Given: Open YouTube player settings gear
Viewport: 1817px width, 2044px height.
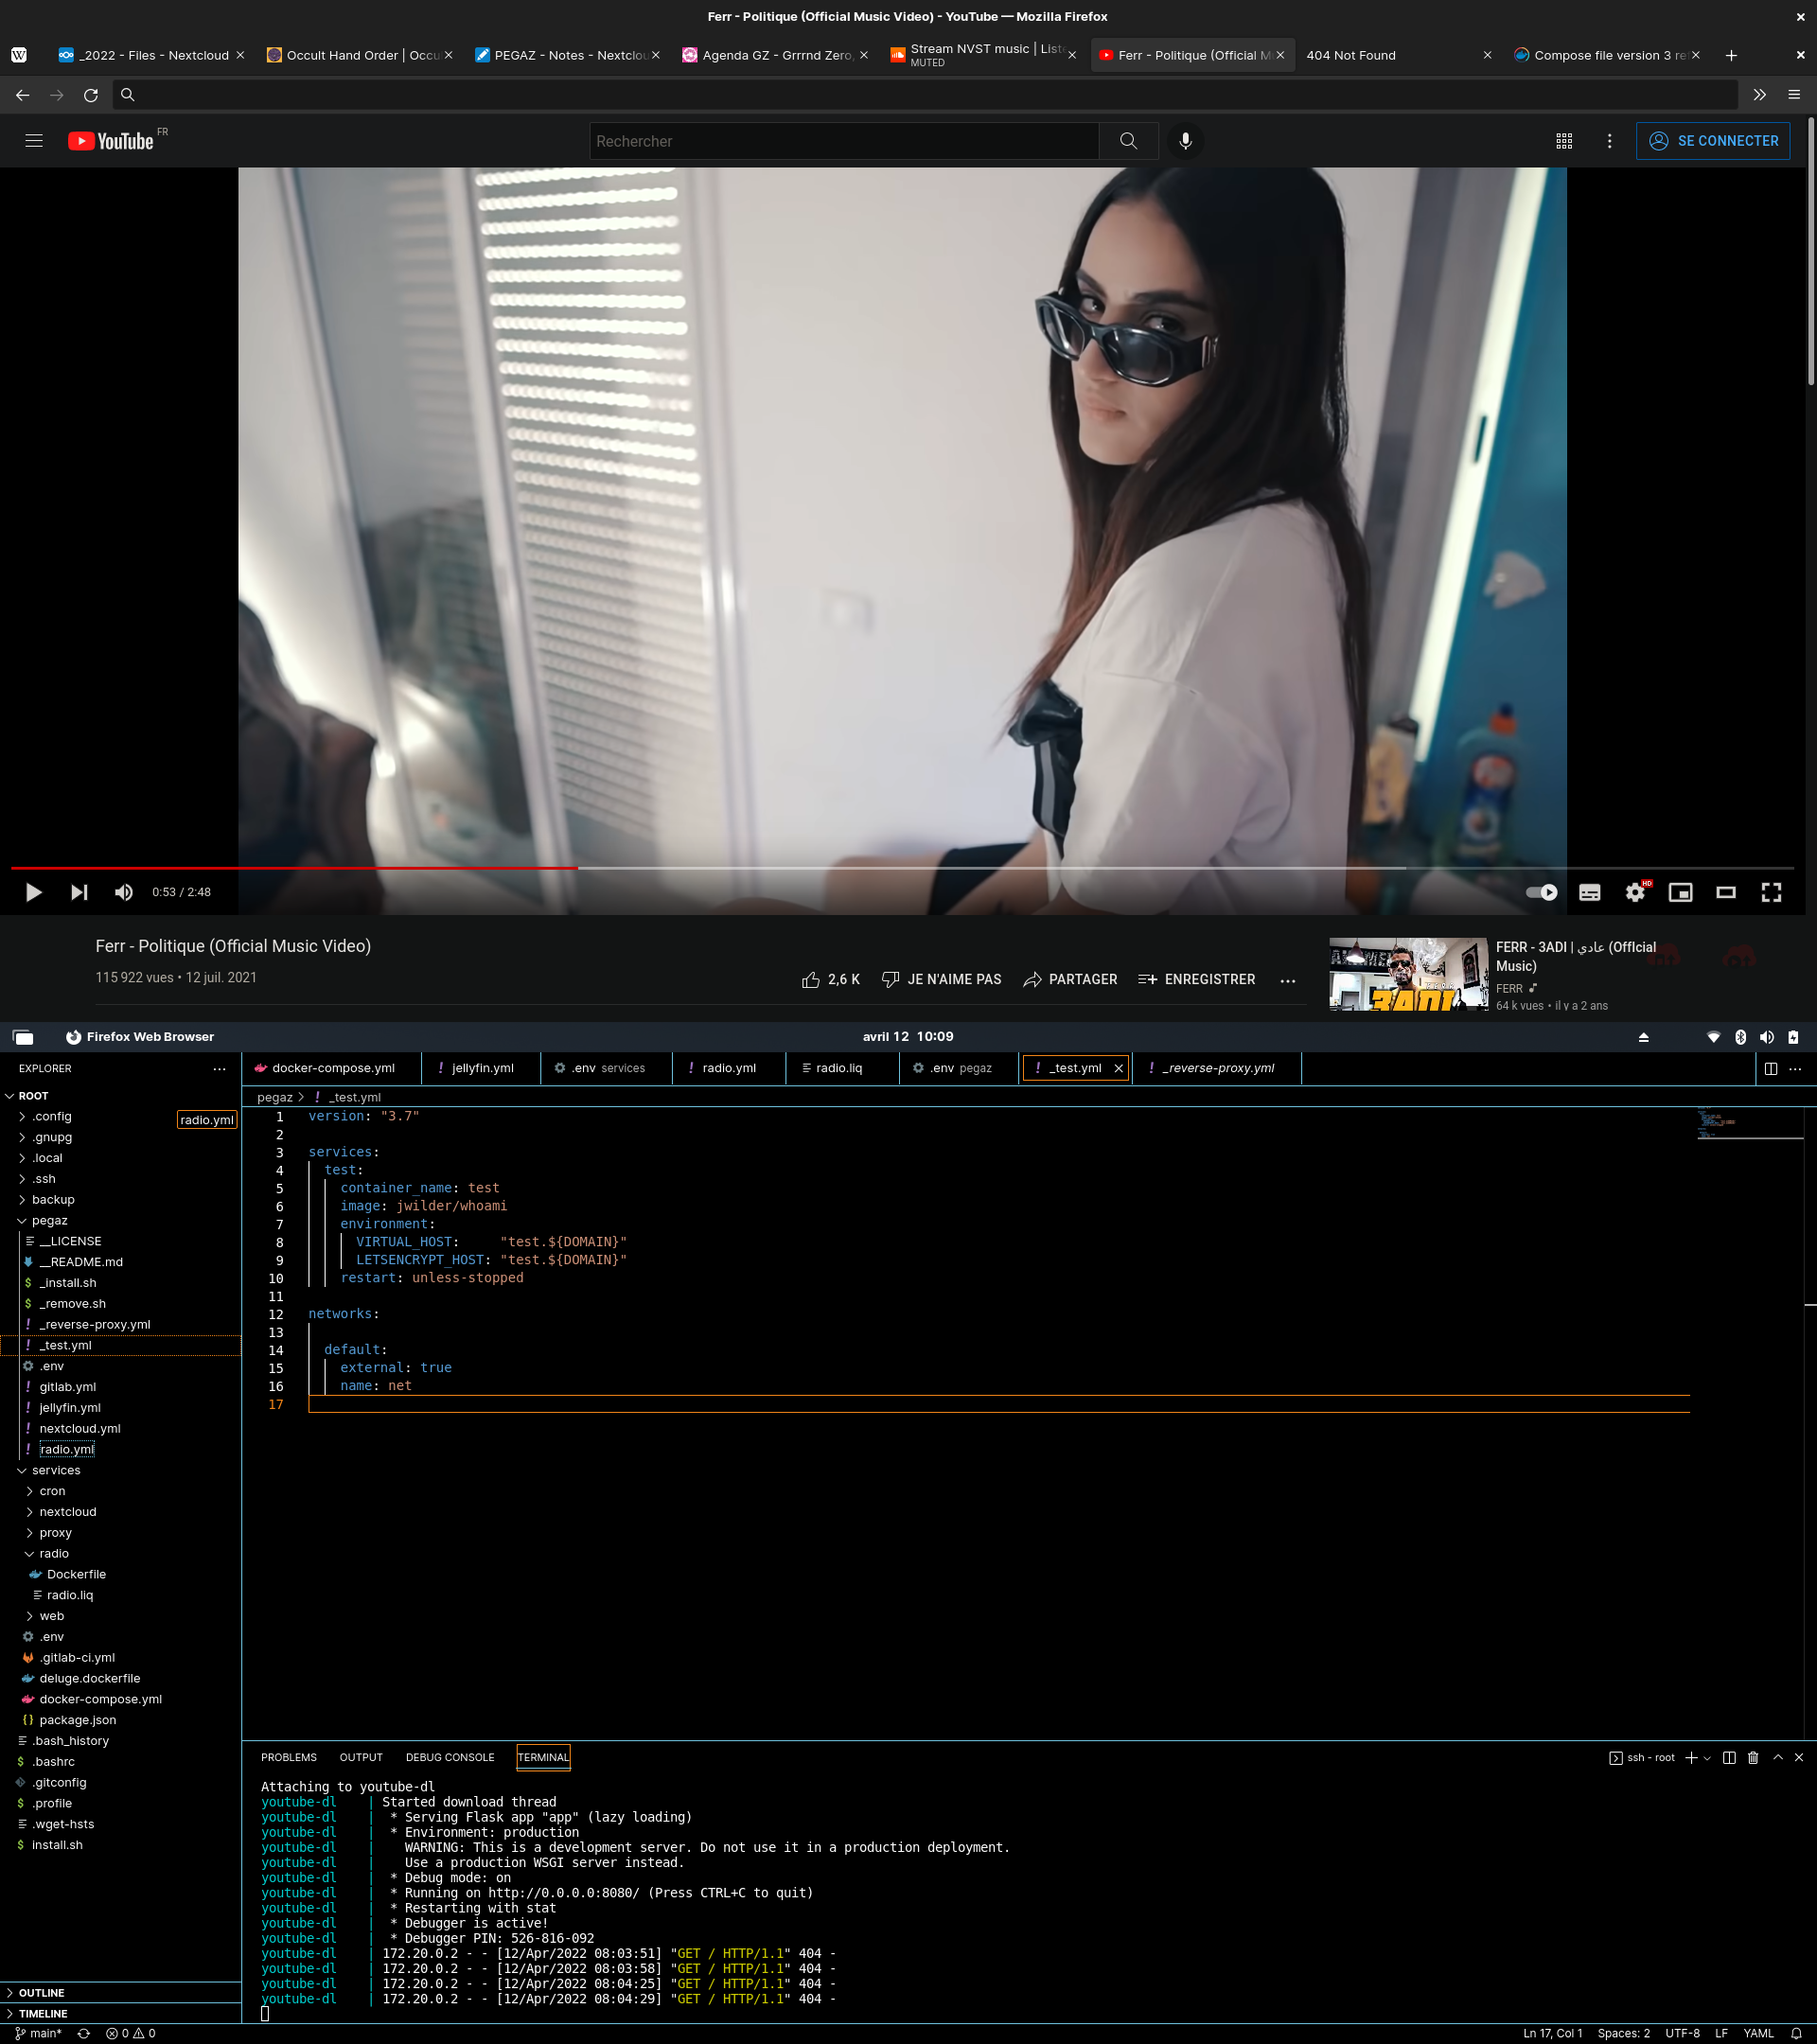Looking at the screenshot, I should (1634, 892).
